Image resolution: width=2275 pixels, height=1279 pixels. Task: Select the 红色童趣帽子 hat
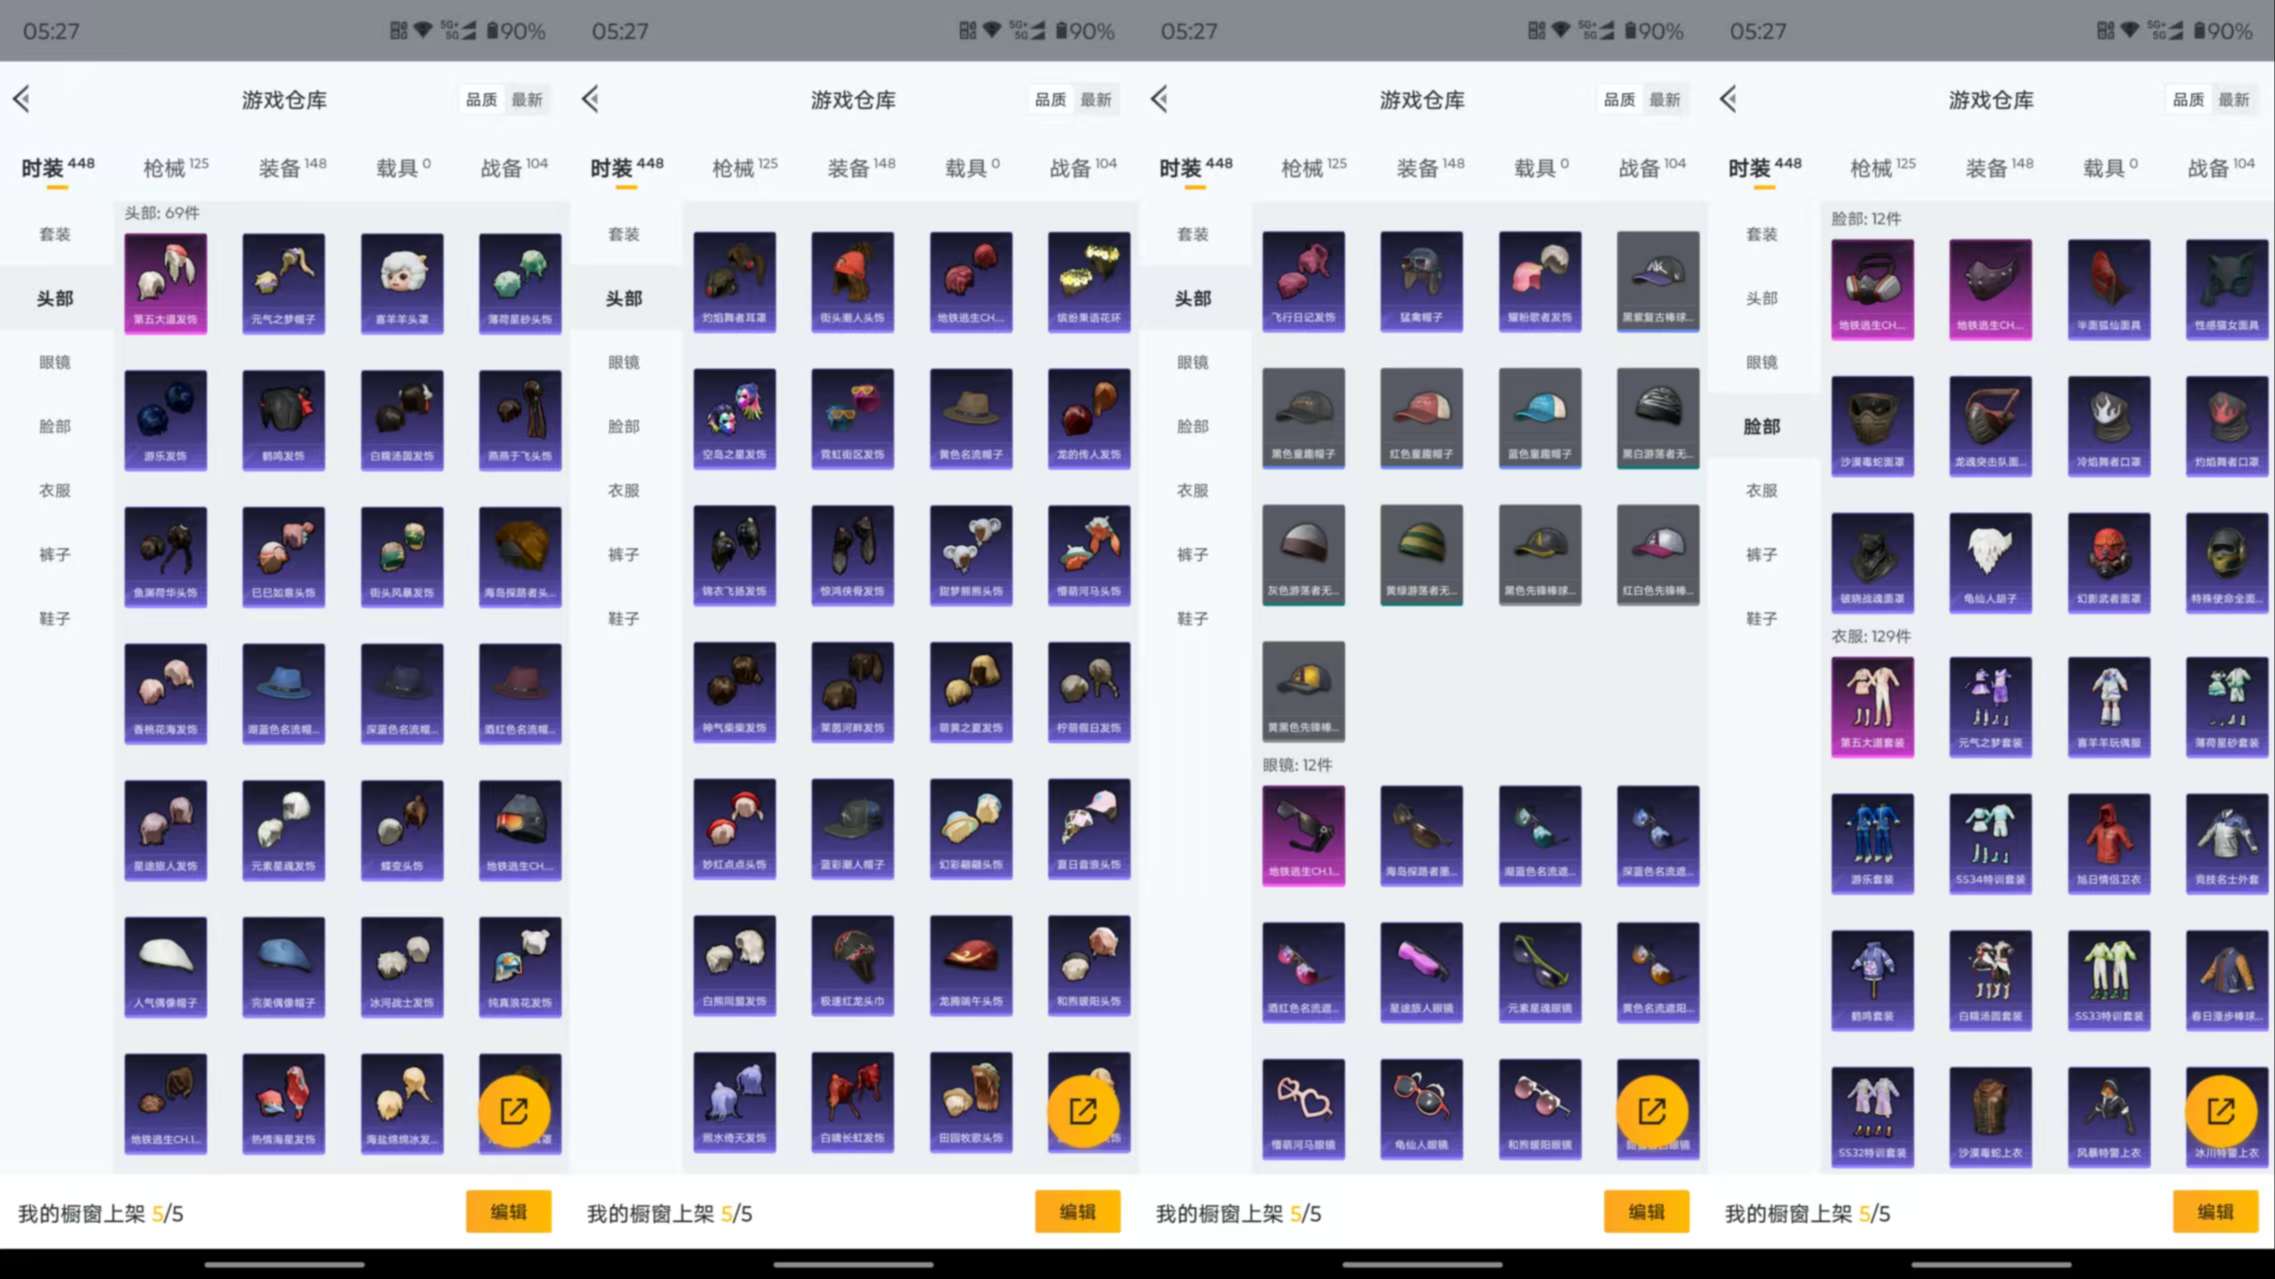point(1421,419)
